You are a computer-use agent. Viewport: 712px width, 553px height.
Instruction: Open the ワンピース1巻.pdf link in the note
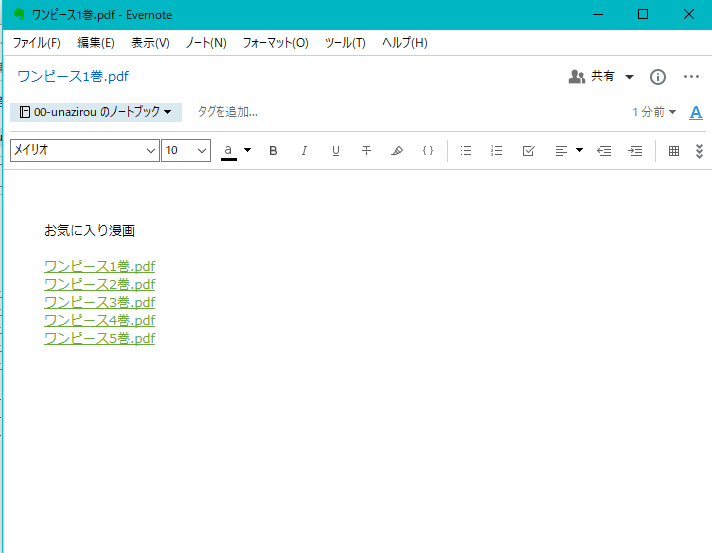[x=99, y=266]
